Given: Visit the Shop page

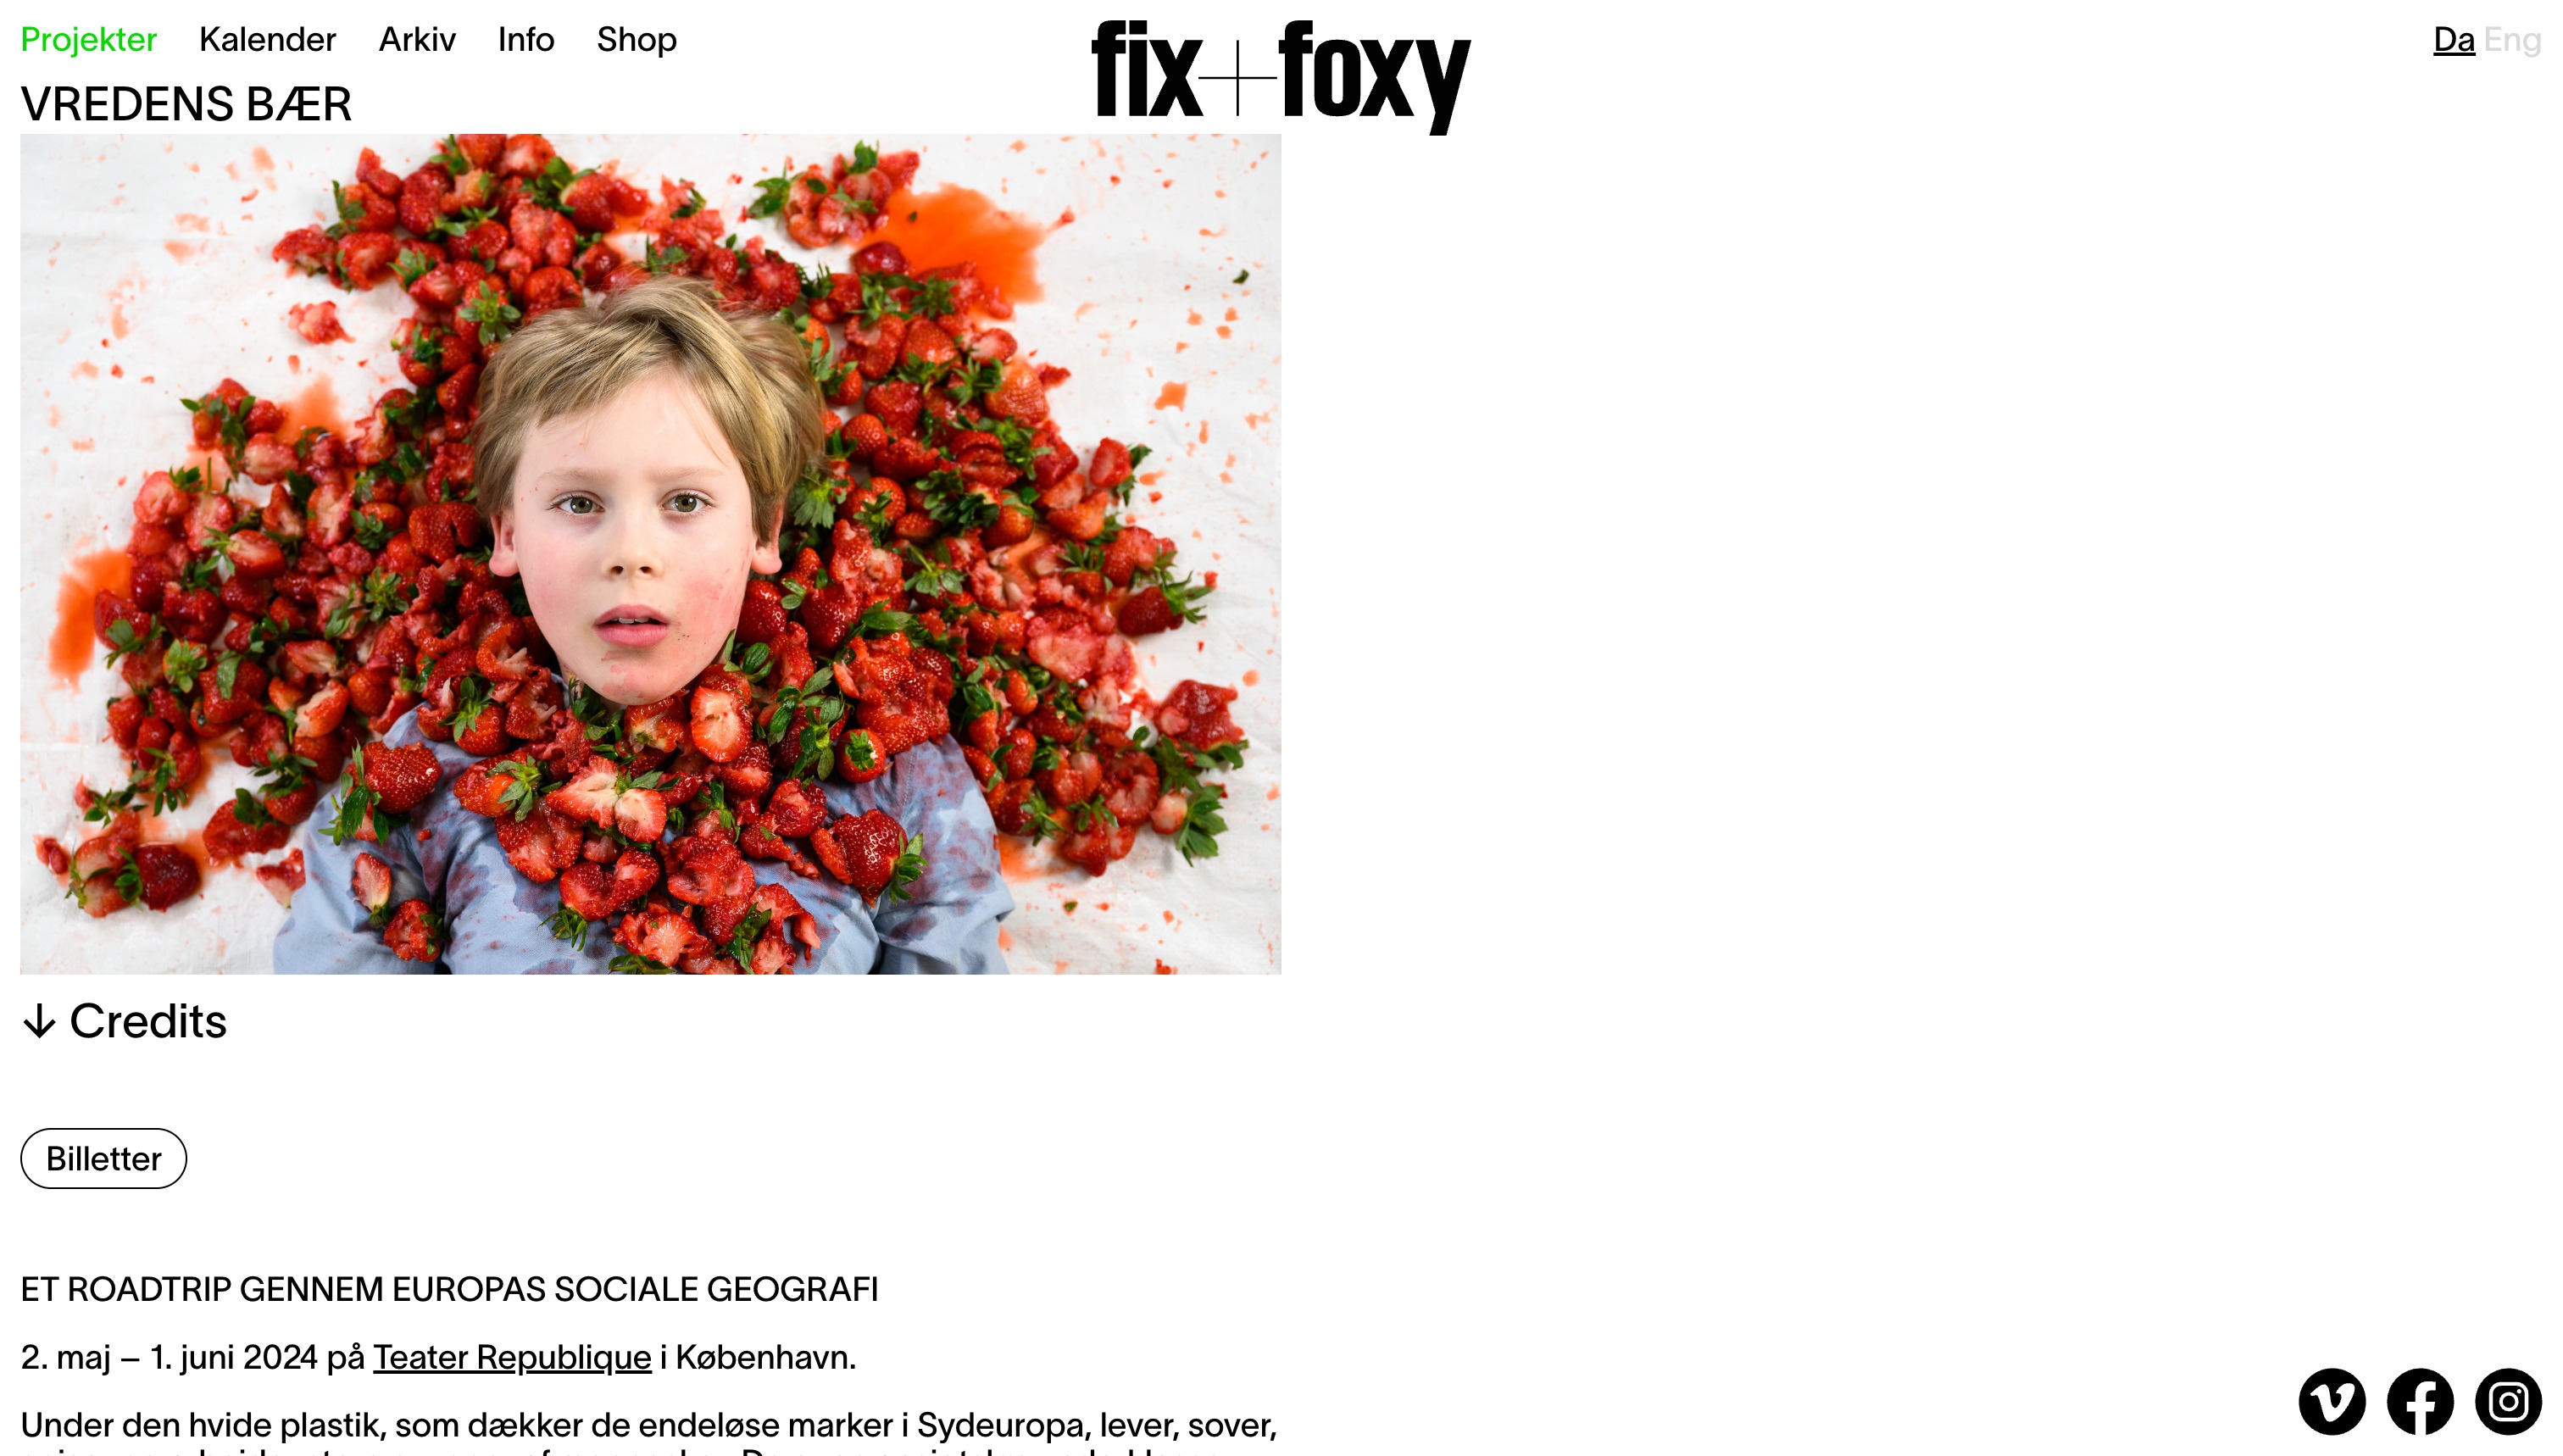Looking at the screenshot, I should 636,40.
